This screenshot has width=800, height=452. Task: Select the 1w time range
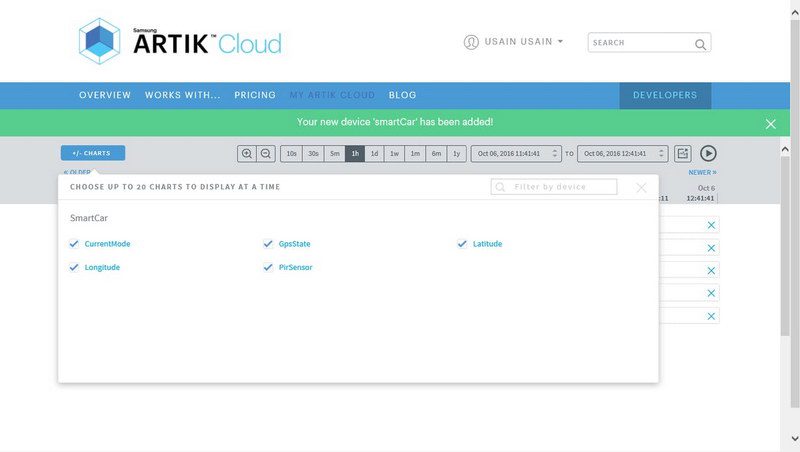[394, 154]
